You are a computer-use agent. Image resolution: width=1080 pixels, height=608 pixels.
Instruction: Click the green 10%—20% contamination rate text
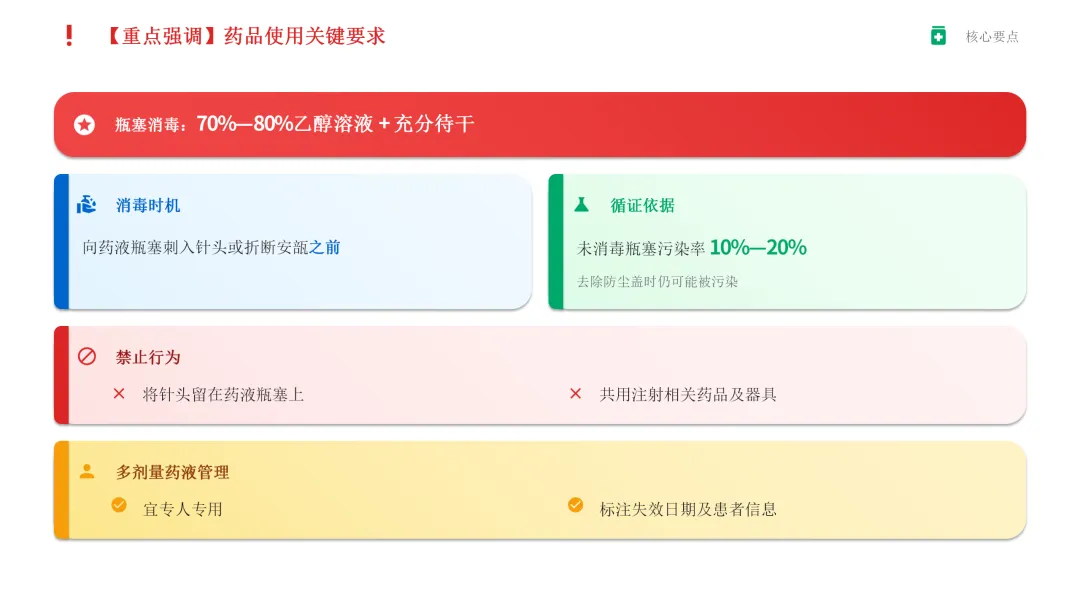758,248
